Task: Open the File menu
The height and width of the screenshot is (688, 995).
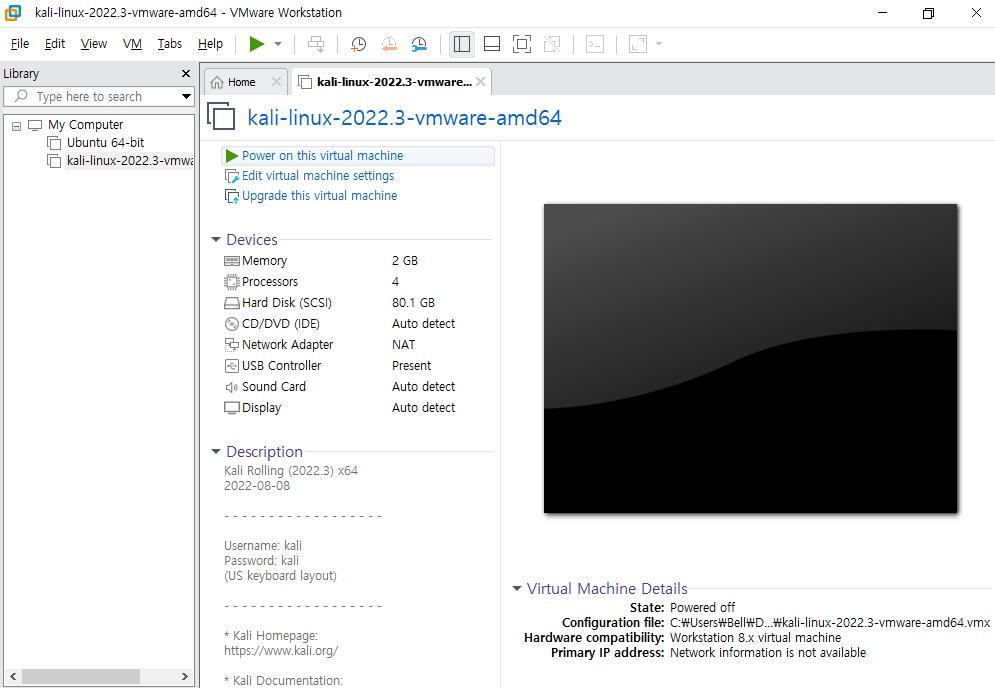Action: tap(20, 44)
